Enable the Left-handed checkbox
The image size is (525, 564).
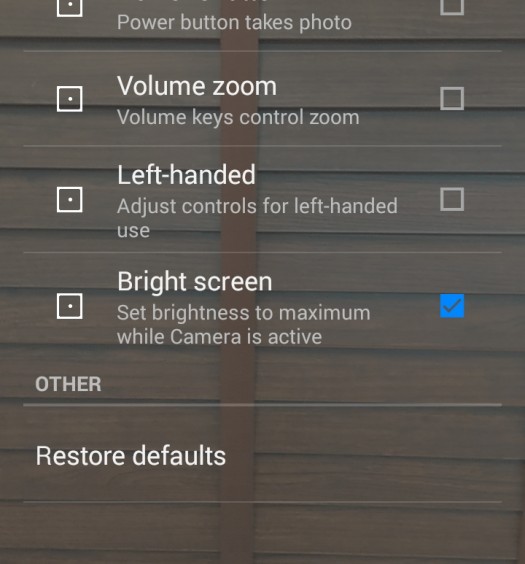tap(452, 199)
